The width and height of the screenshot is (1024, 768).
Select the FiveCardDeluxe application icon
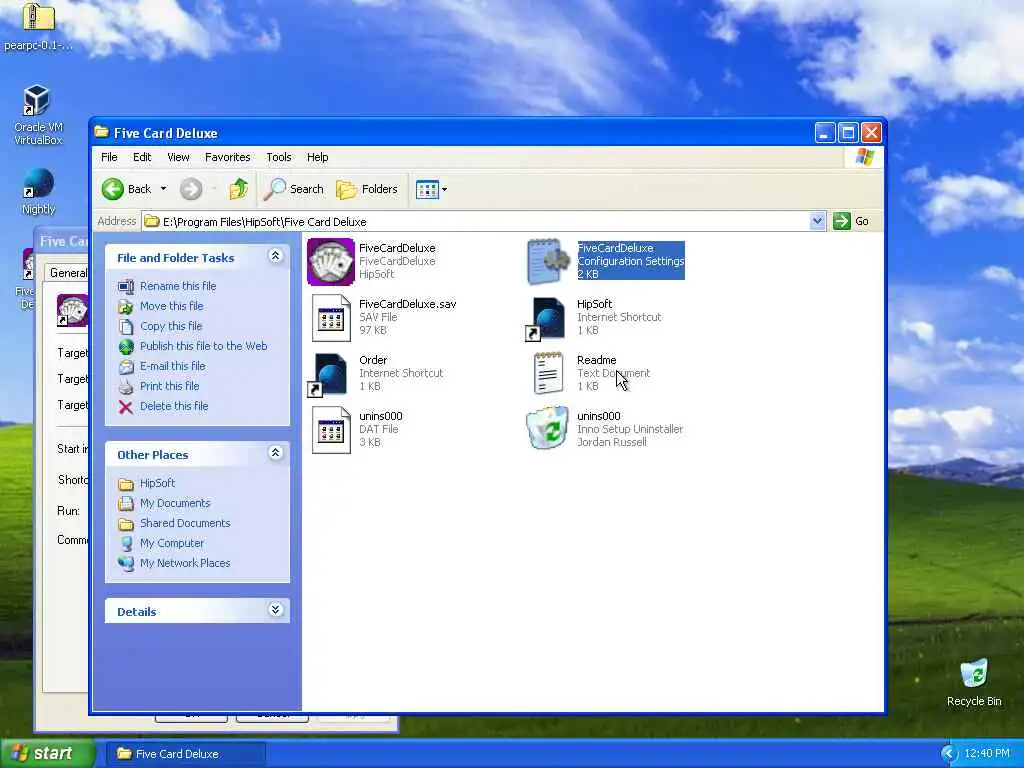click(x=331, y=261)
